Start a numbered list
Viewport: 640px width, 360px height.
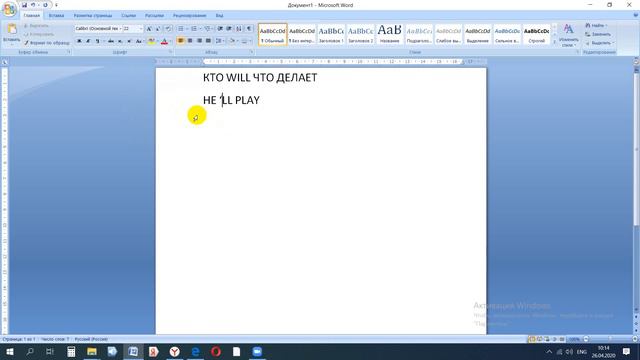[x=194, y=29]
